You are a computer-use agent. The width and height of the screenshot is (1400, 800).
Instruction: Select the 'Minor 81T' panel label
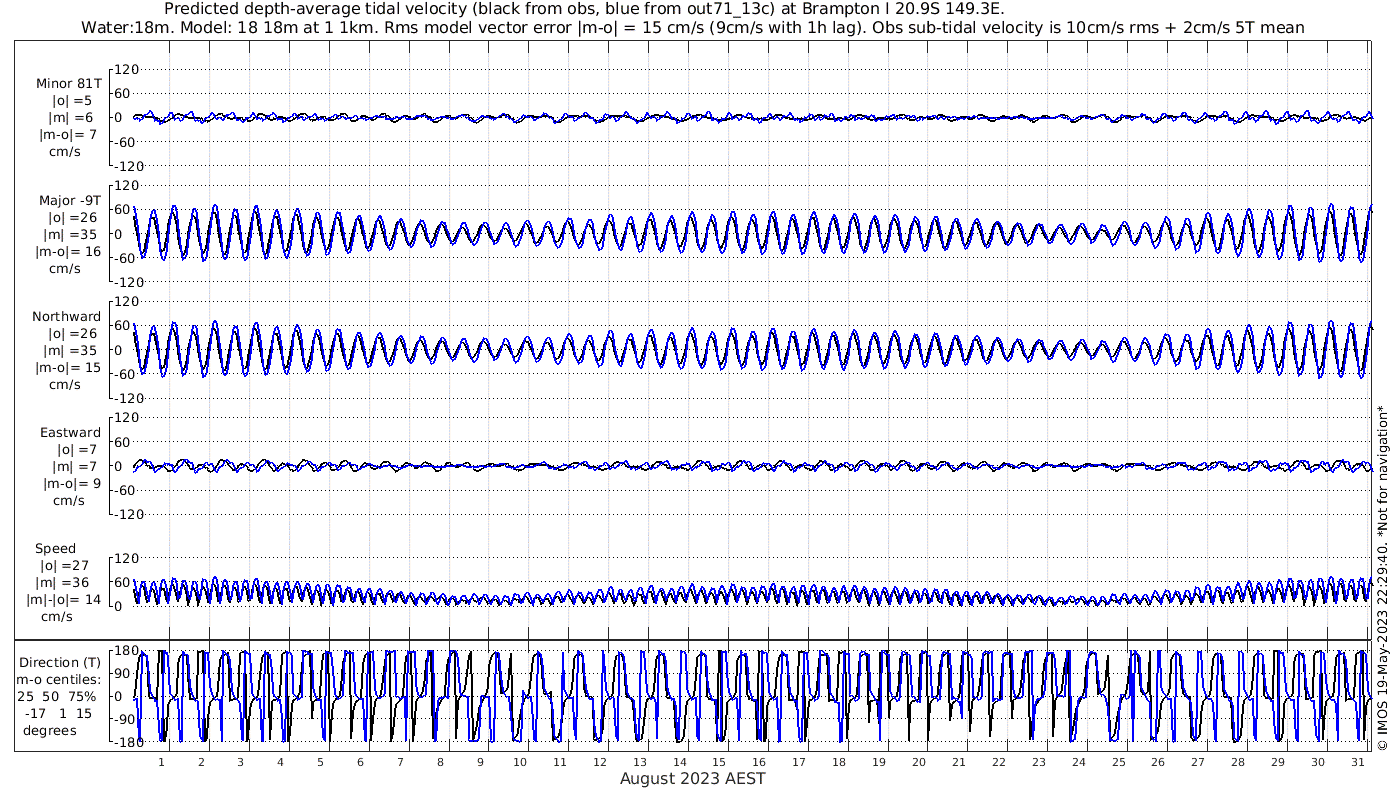(x=68, y=84)
